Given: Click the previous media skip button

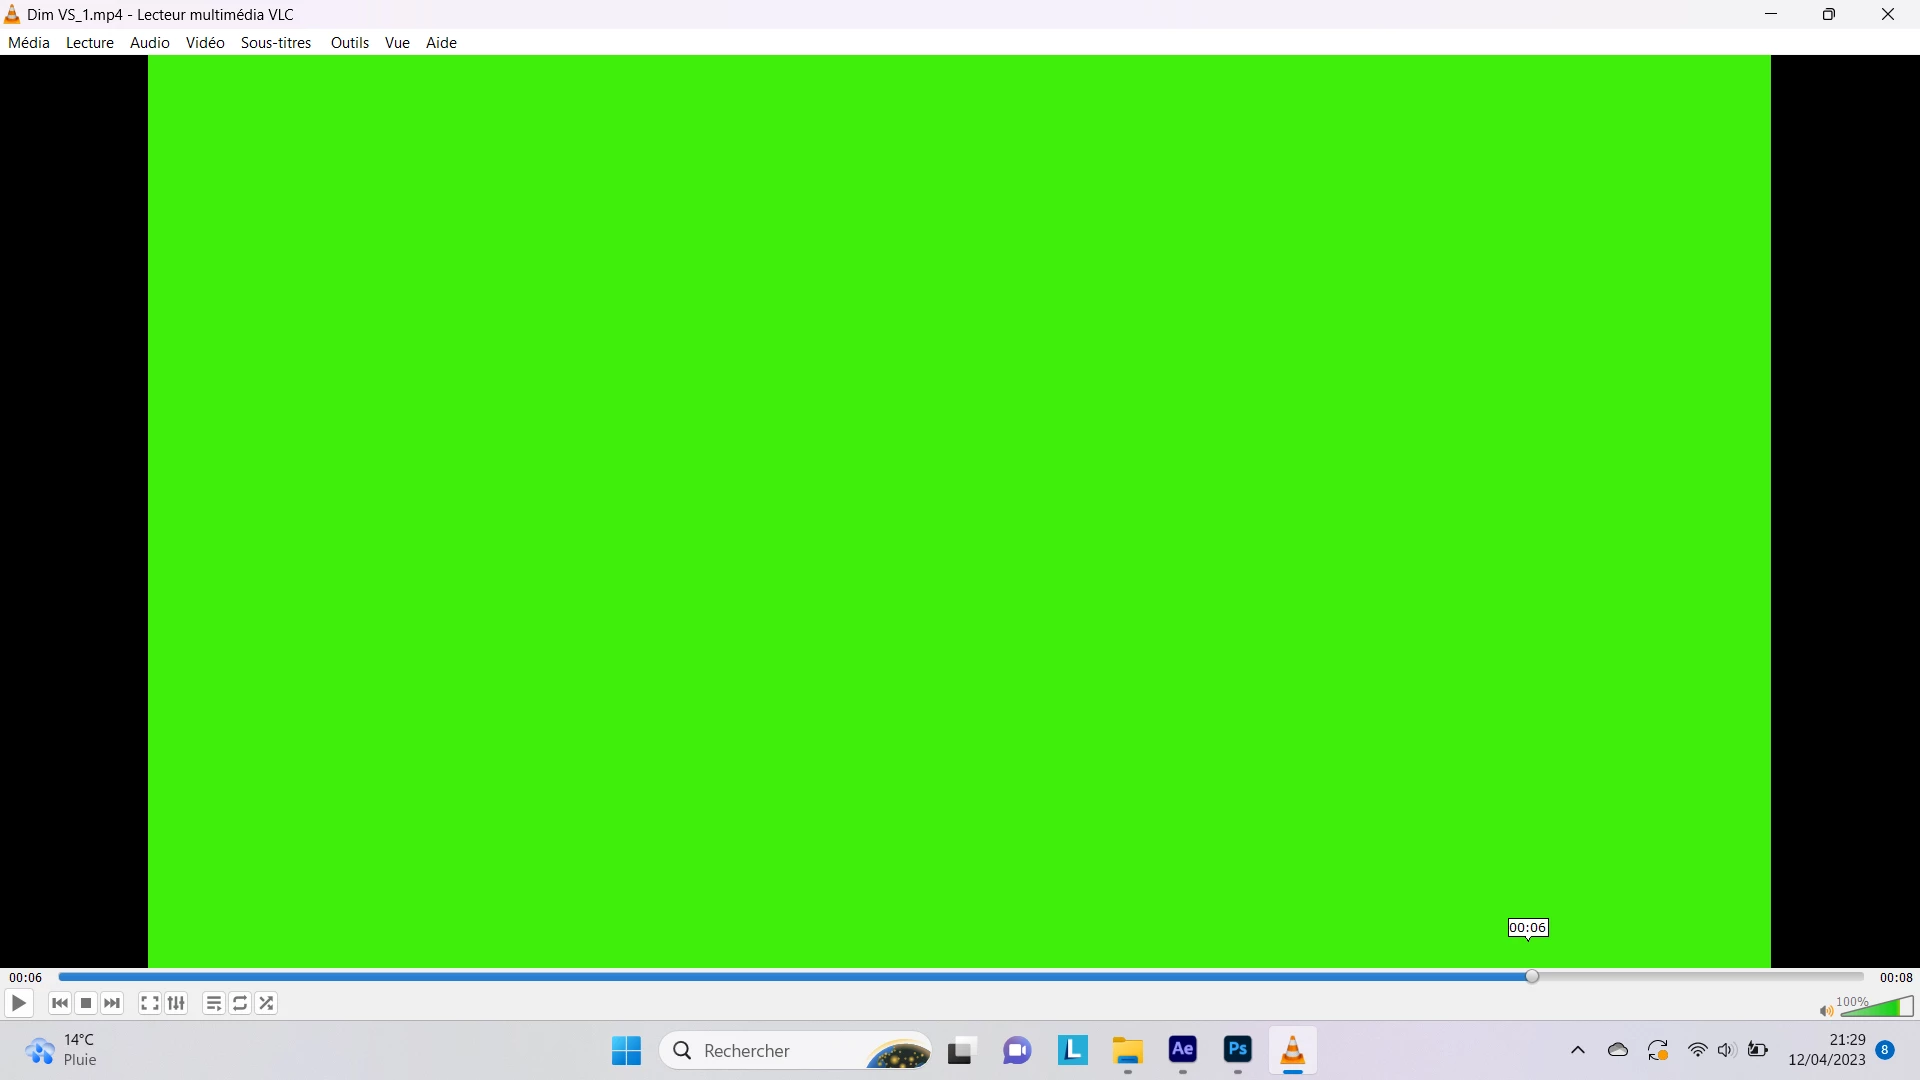Looking at the screenshot, I should pos(60,1003).
